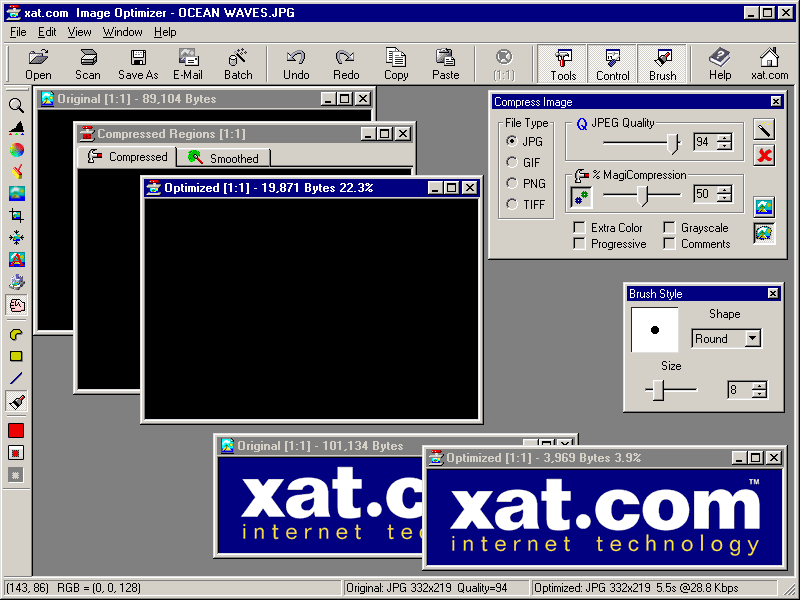
Task: Select GIF file type
Action: 512,162
